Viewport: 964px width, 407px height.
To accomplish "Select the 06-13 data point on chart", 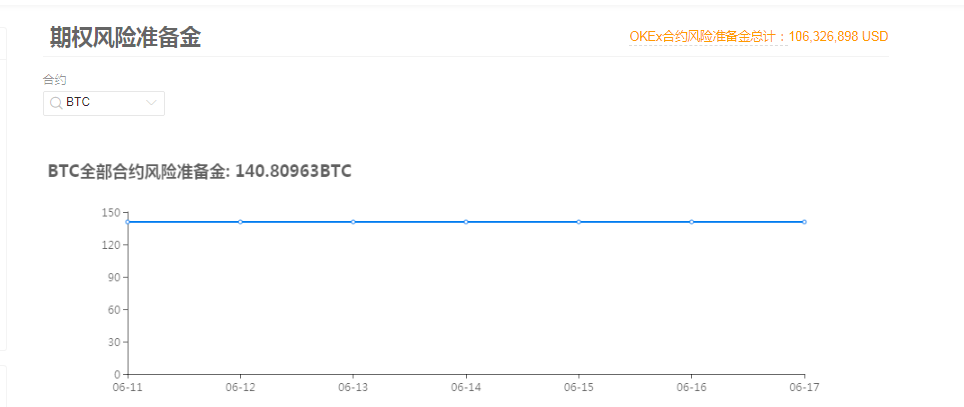I will (353, 222).
